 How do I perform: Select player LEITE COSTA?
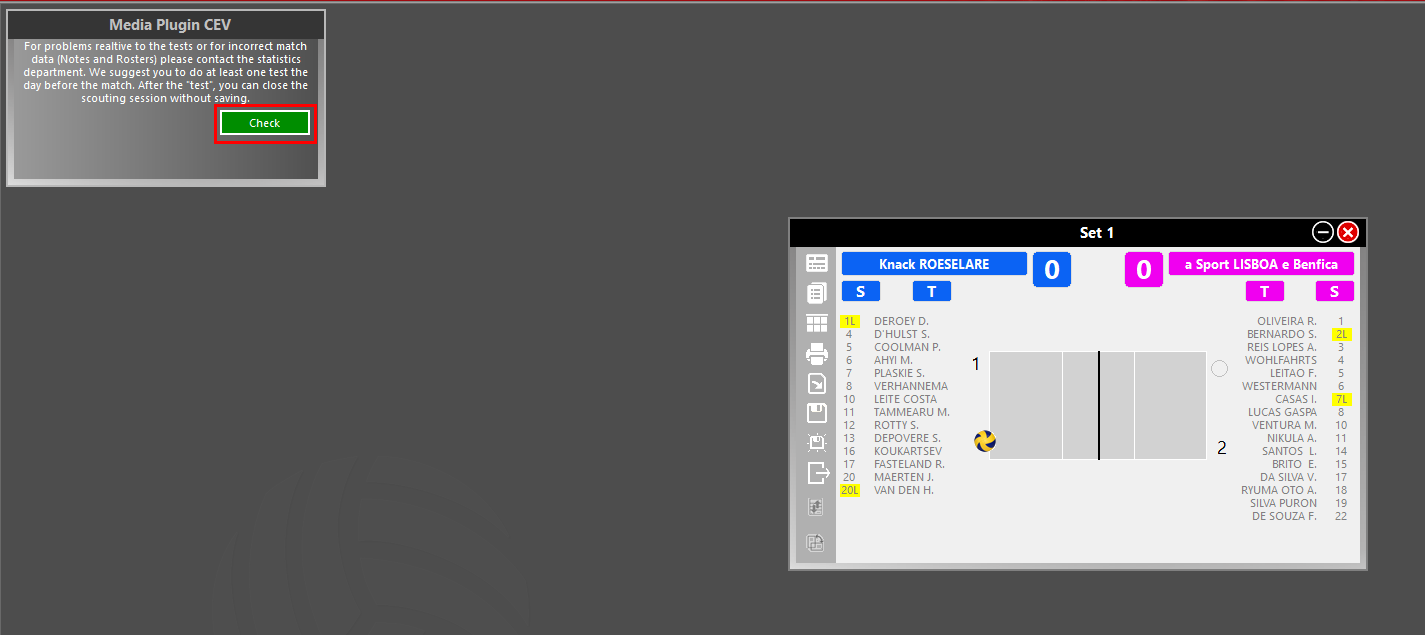(x=906, y=399)
